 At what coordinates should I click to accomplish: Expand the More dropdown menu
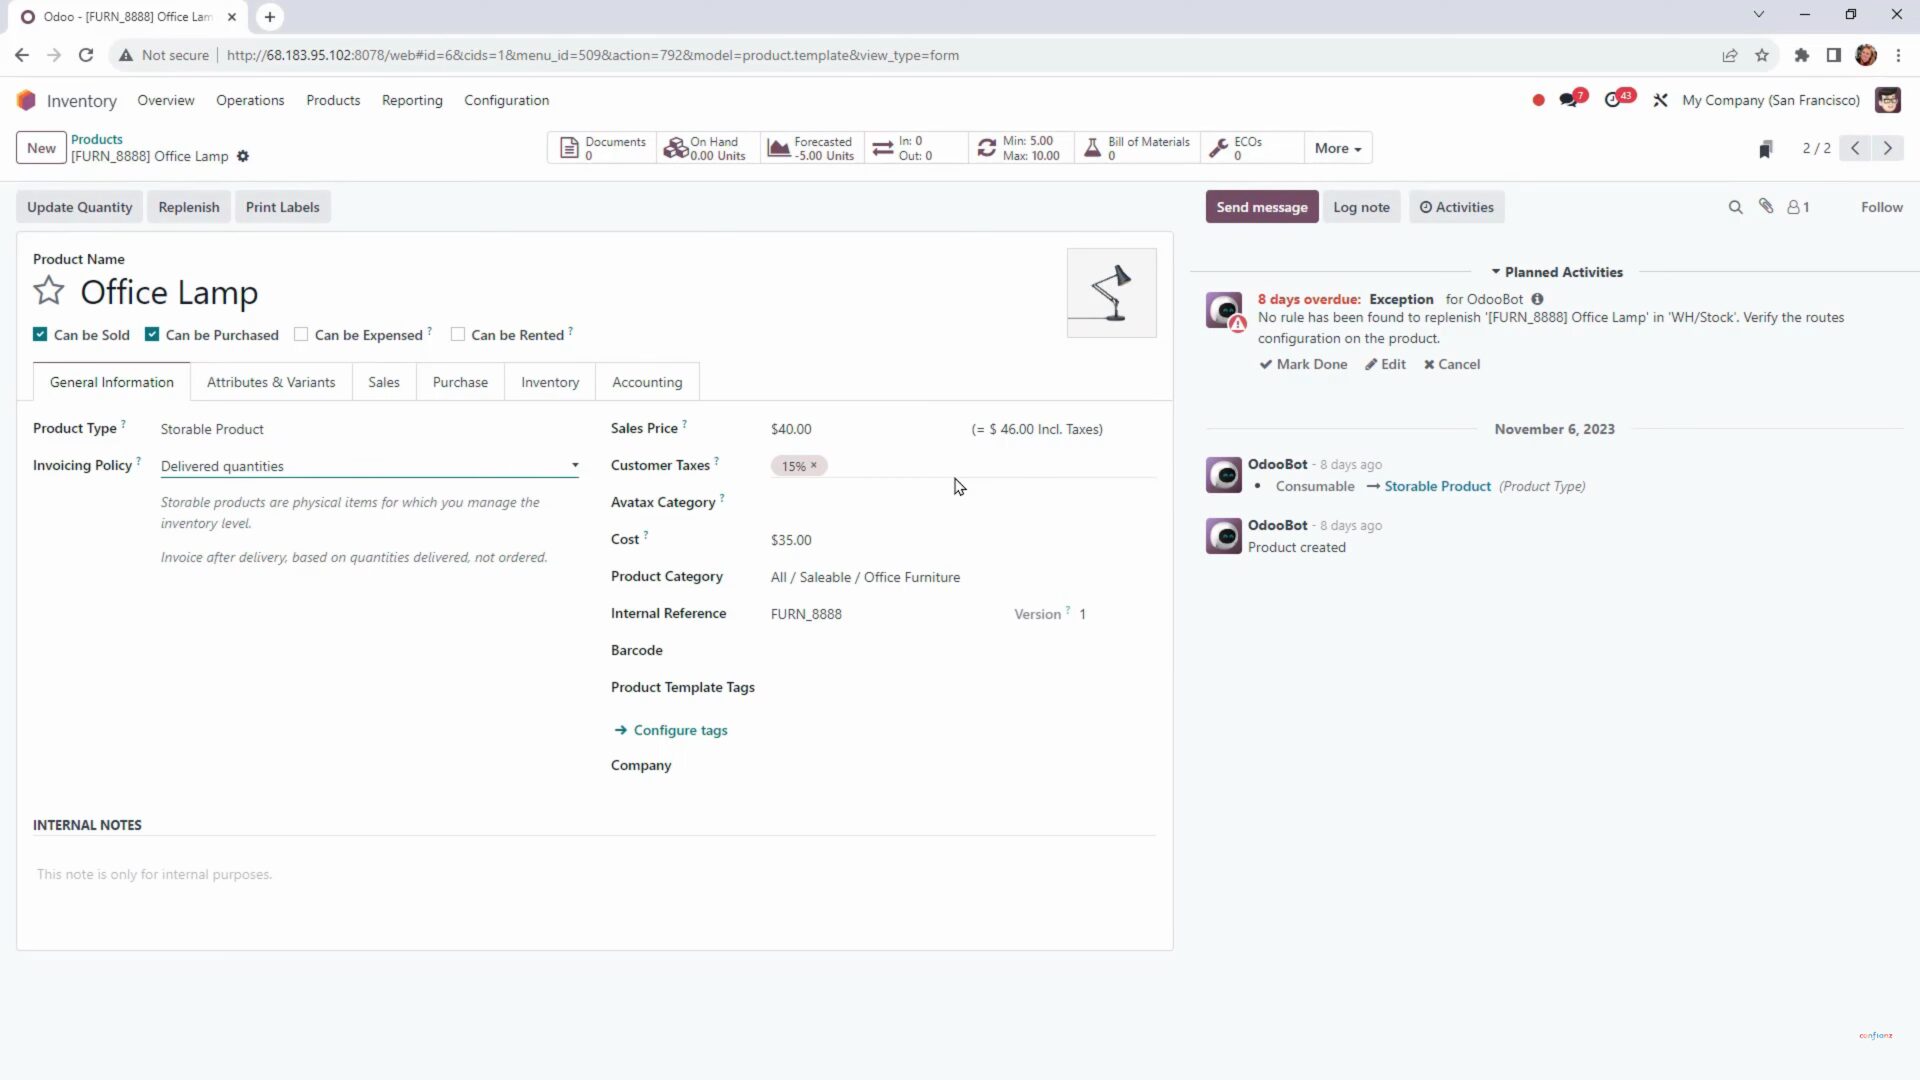(x=1336, y=148)
